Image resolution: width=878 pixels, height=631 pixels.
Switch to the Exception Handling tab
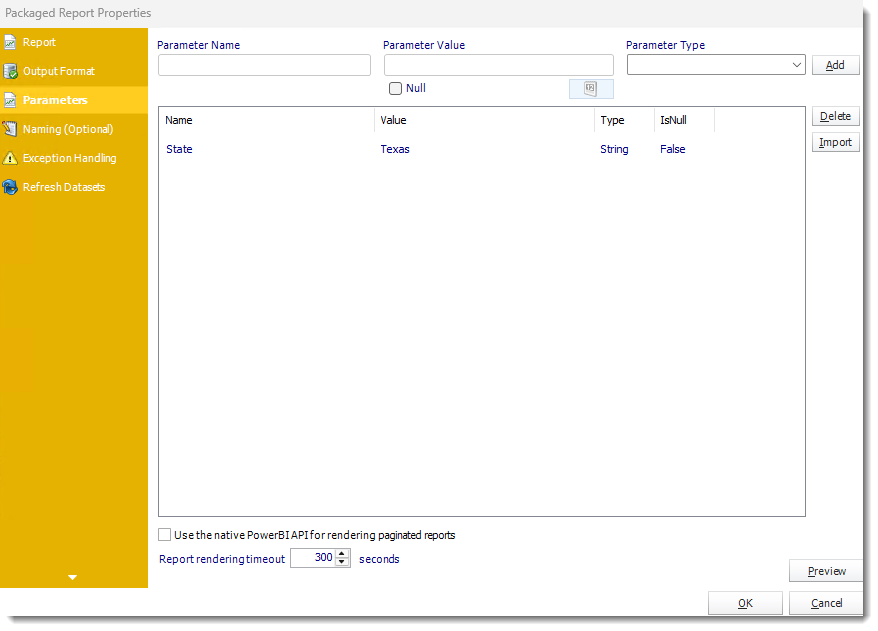(69, 158)
